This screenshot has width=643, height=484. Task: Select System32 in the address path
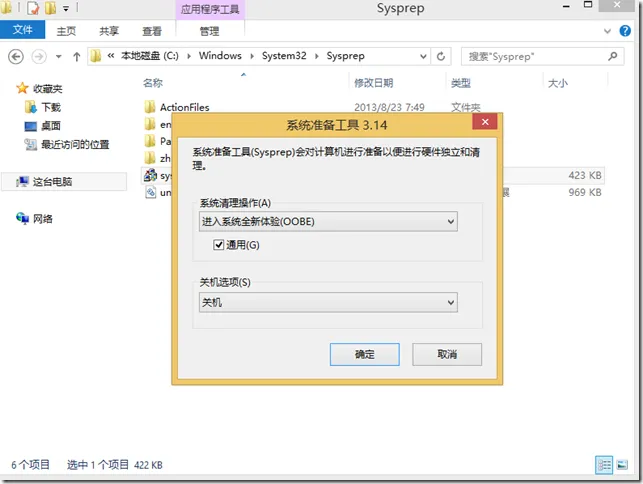284,56
